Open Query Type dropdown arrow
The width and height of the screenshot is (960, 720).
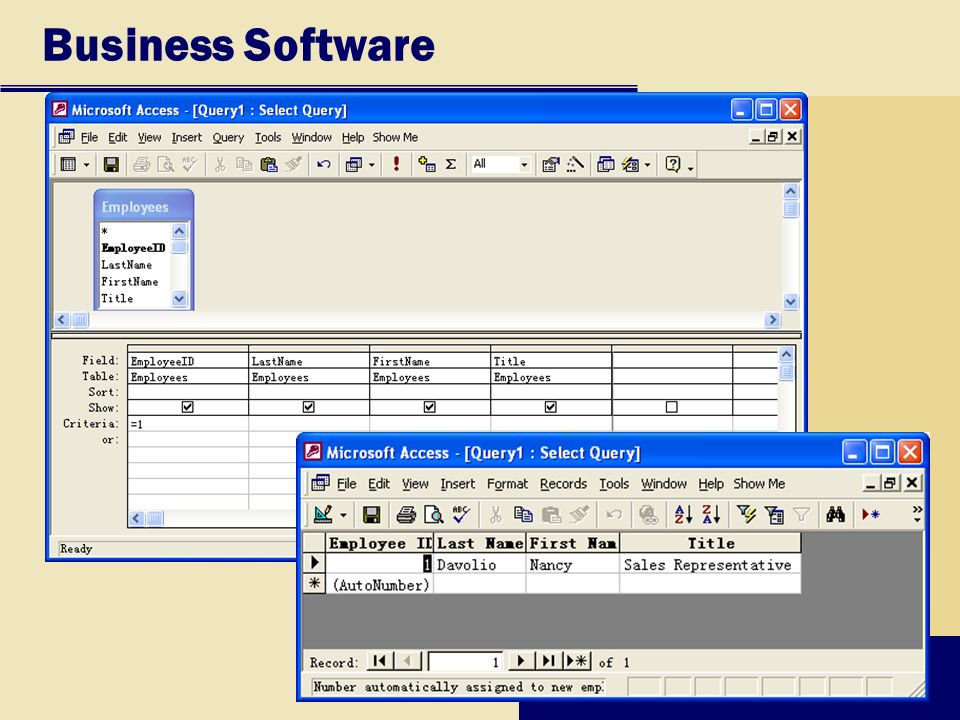(x=372, y=165)
